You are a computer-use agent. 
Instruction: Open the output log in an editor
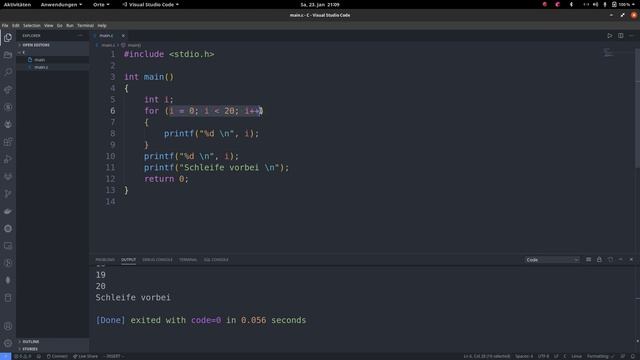click(x=610, y=260)
